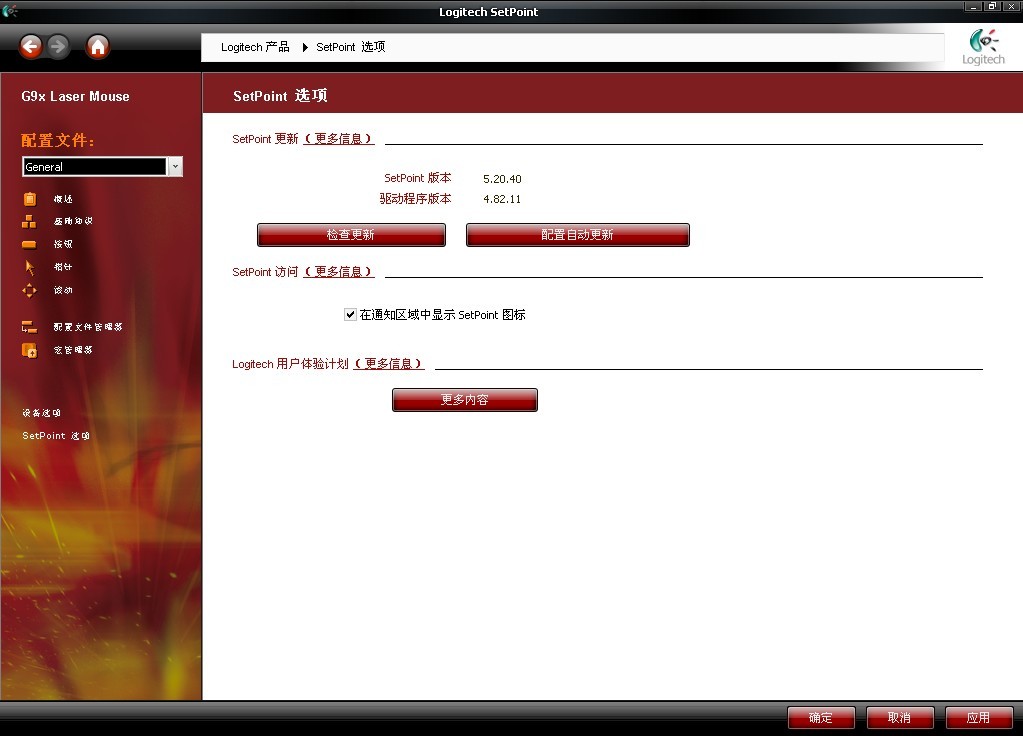This screenshot has width=1023, height=736.
Task: Click Logitech 产品 breadcrumb
Action: pos(255,47)
